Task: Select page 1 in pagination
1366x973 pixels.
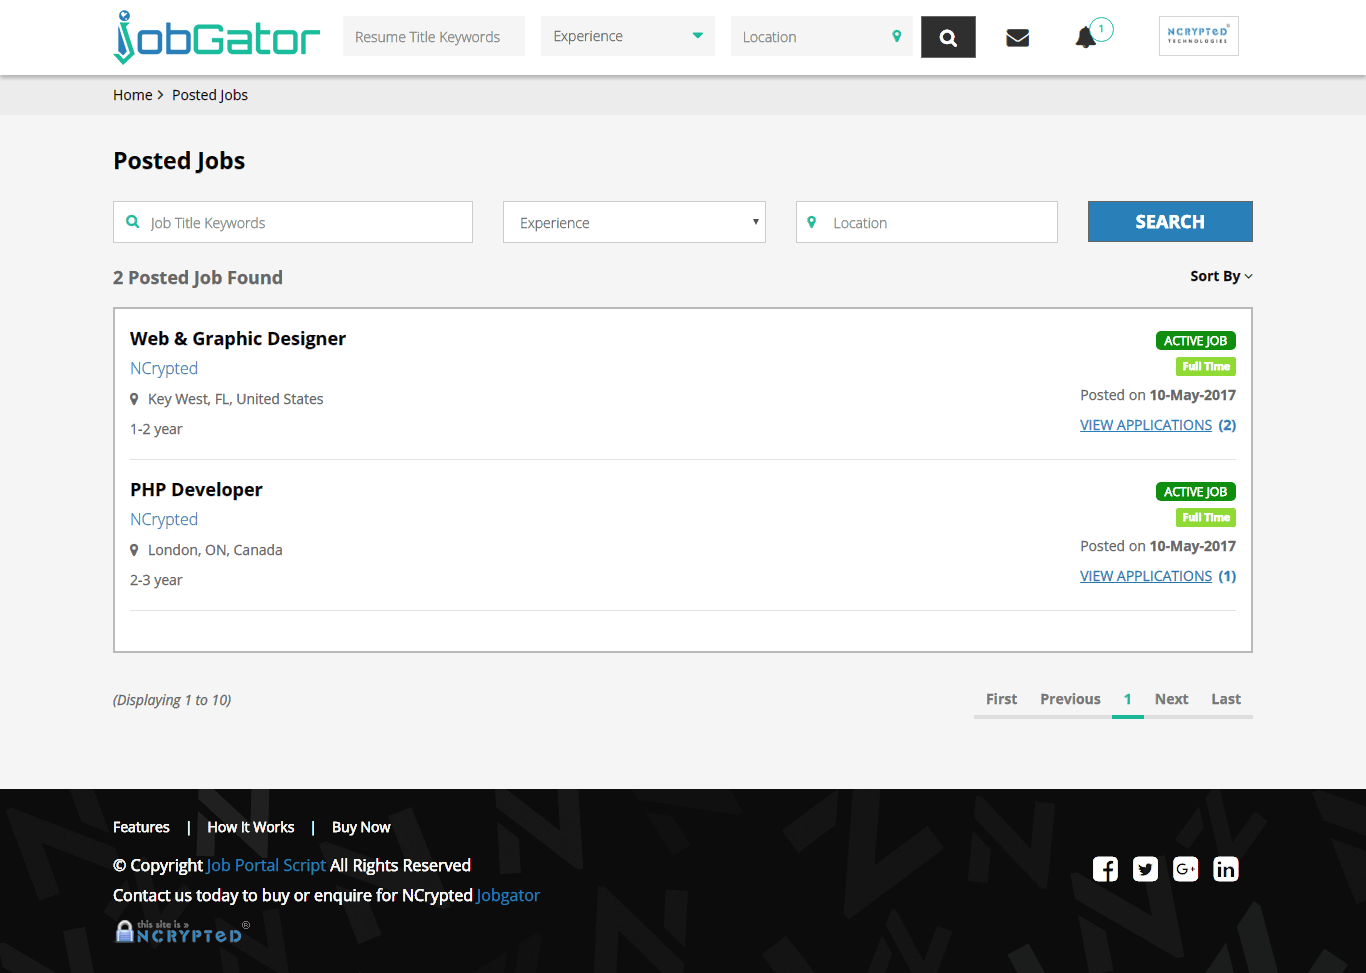Action: pos(1127,699)
